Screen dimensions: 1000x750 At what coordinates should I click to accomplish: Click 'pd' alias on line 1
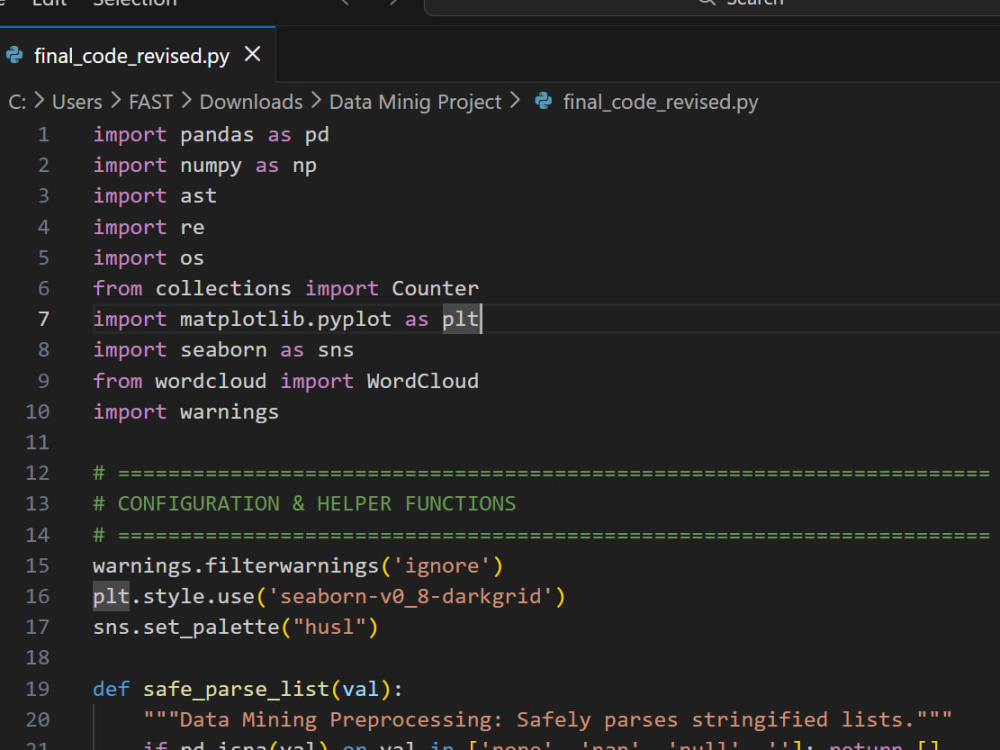[316, 135]
